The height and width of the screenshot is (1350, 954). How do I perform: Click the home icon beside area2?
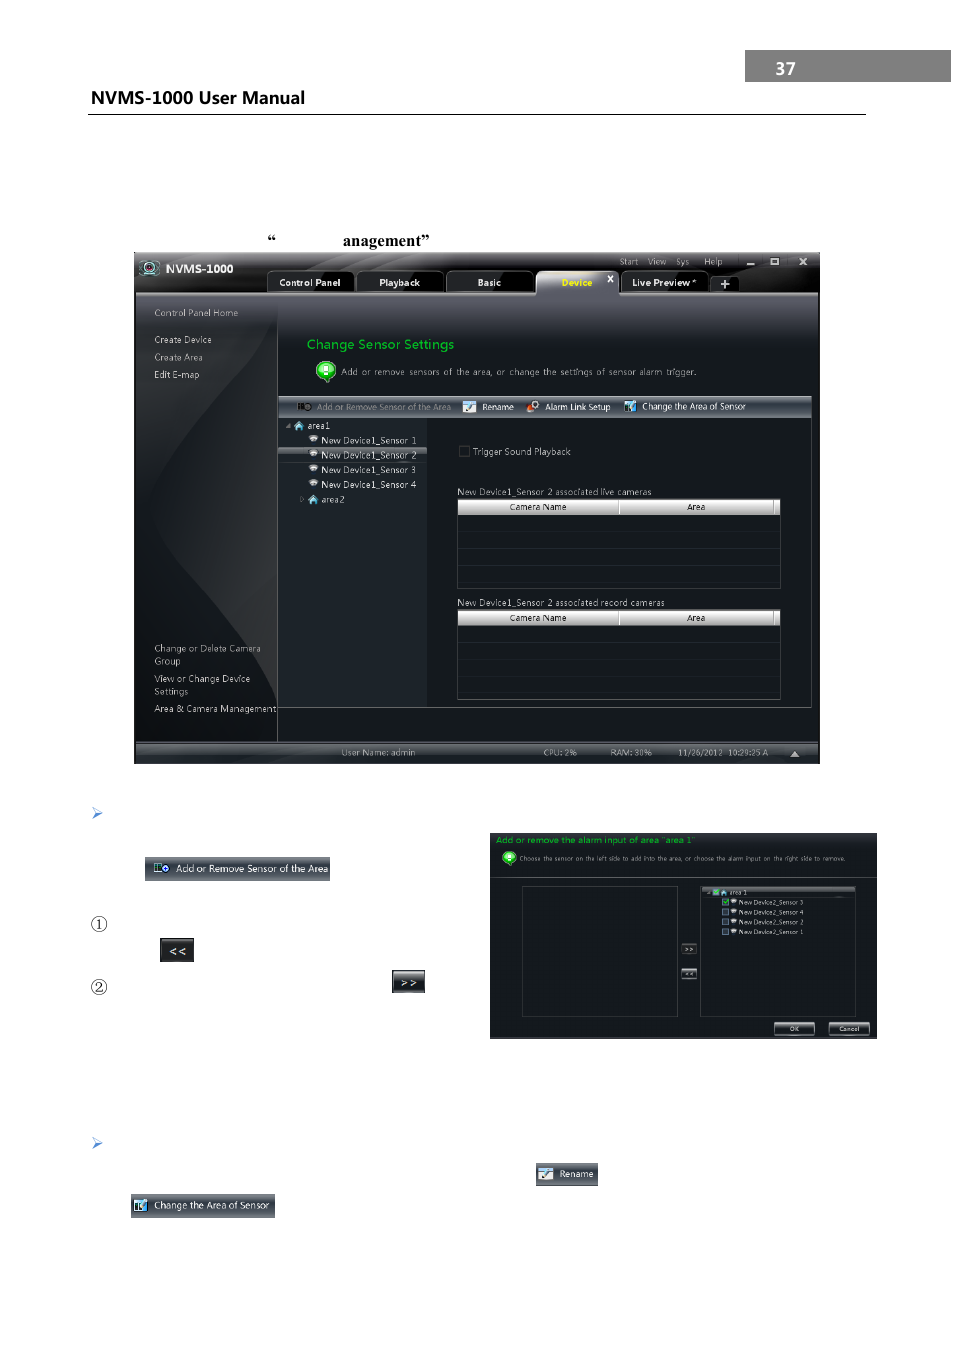coord(313,499)
